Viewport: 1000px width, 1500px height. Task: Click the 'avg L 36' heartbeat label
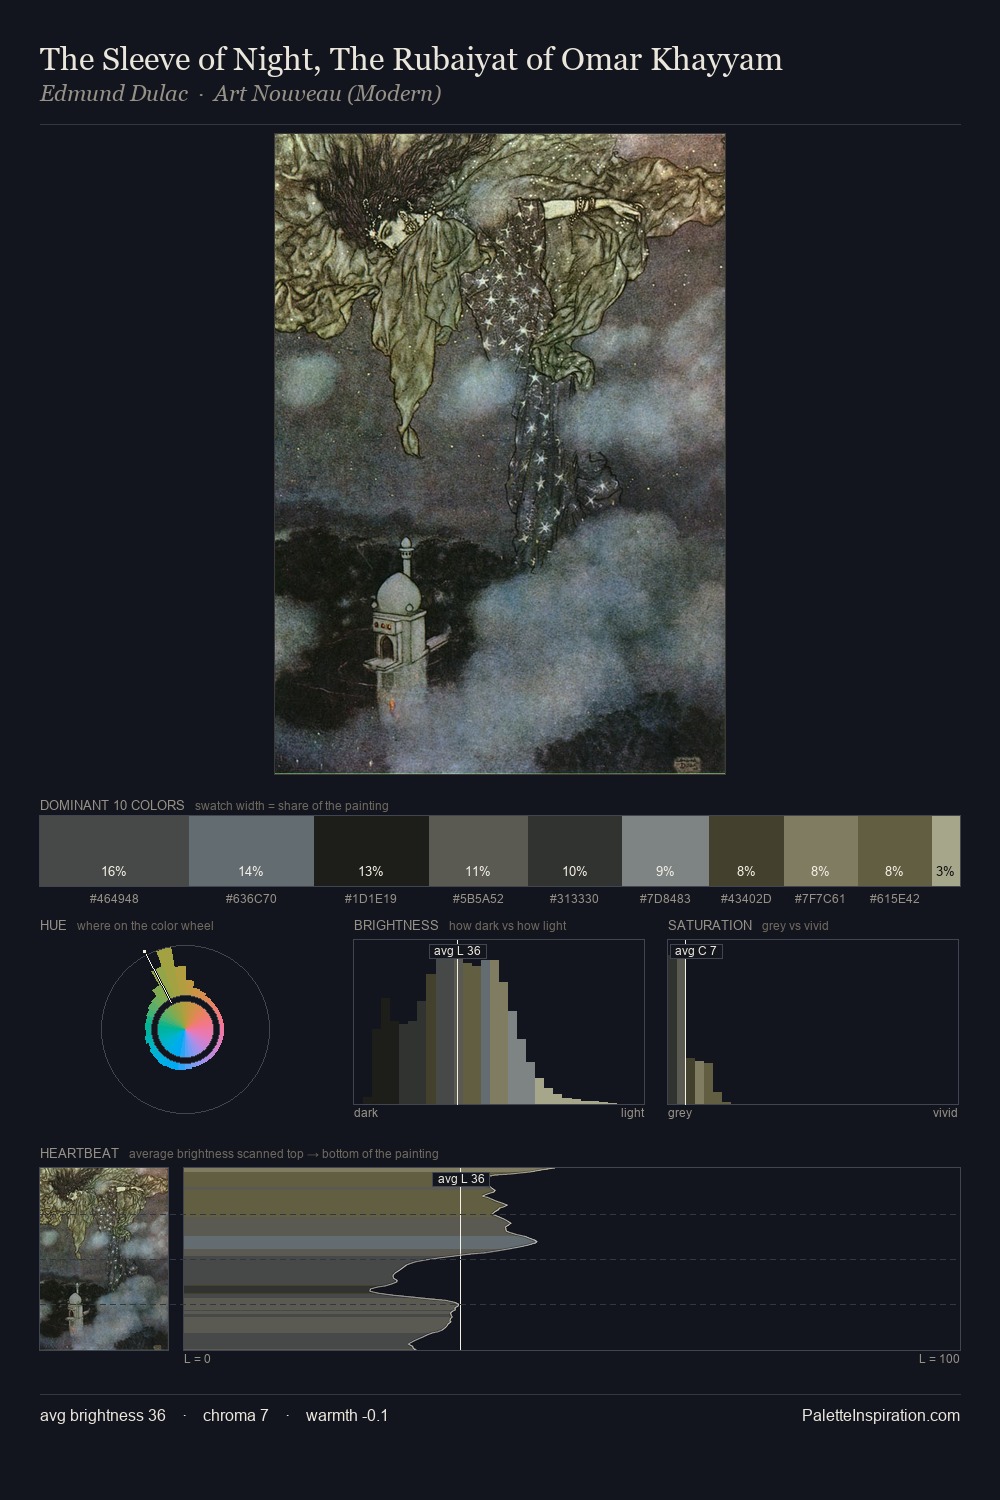[461, 1179]
